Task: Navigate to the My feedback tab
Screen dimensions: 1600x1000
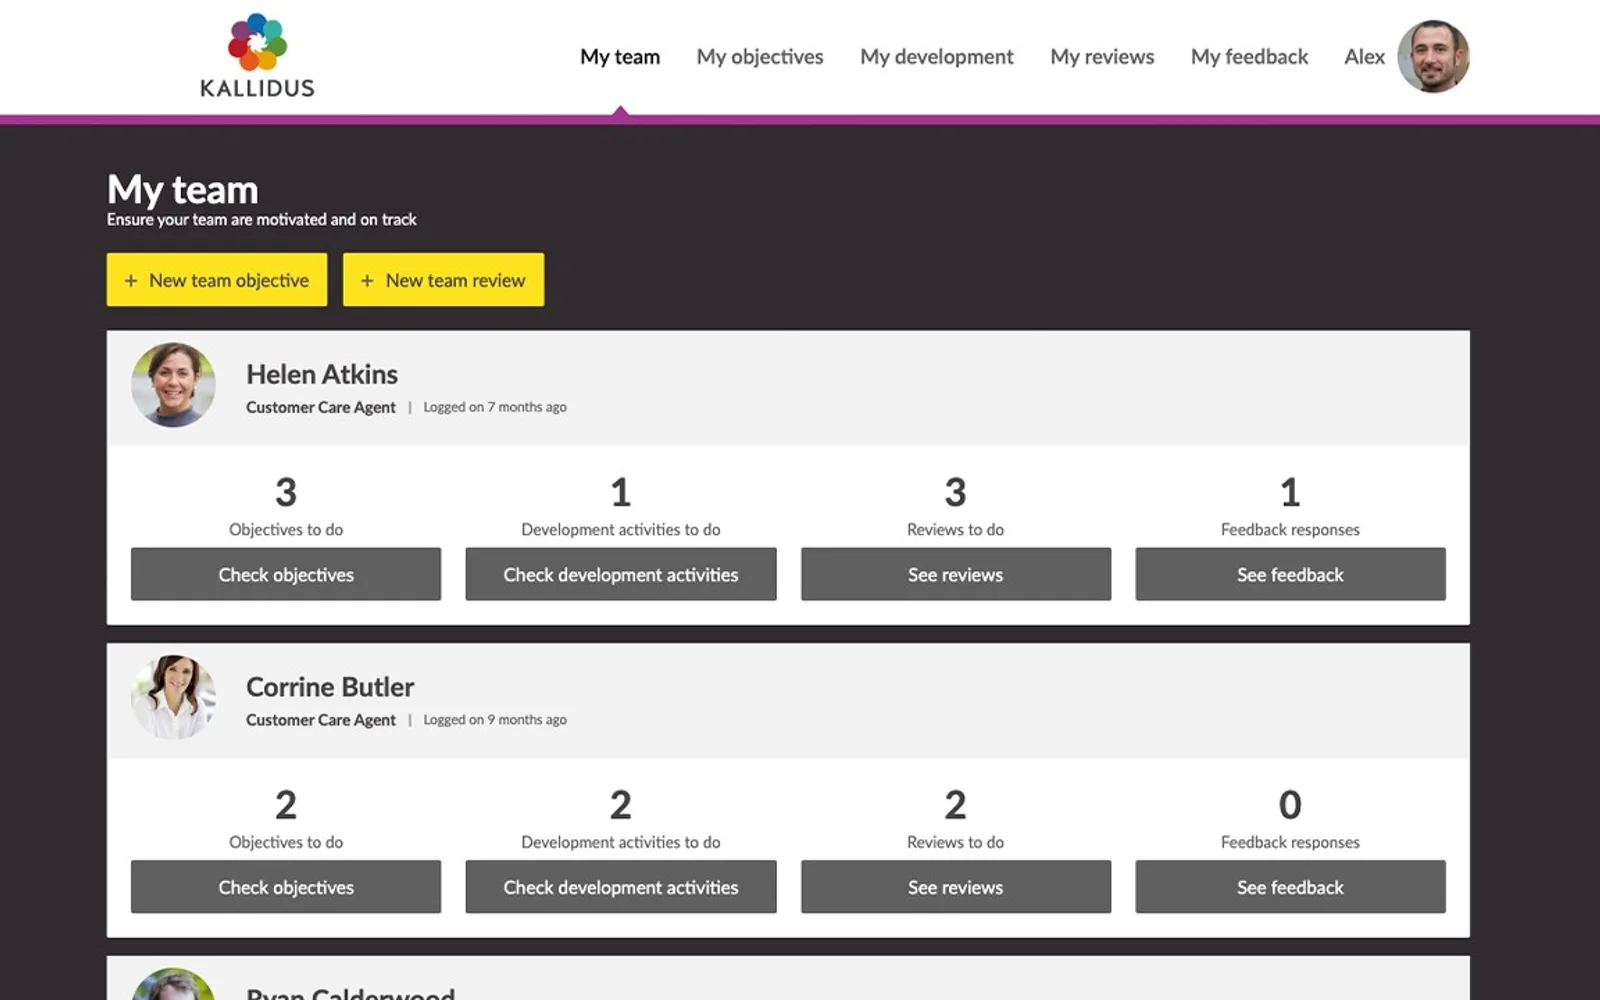Action: point(1249,57)
